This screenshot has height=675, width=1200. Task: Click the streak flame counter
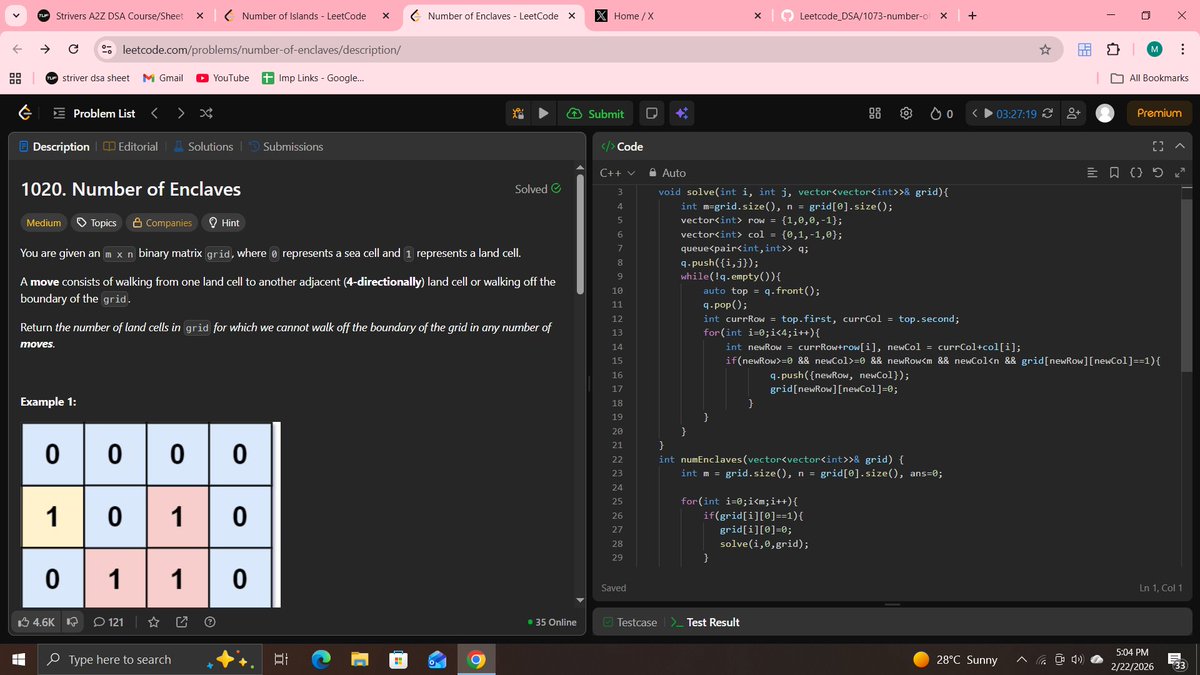pos(942,114)
